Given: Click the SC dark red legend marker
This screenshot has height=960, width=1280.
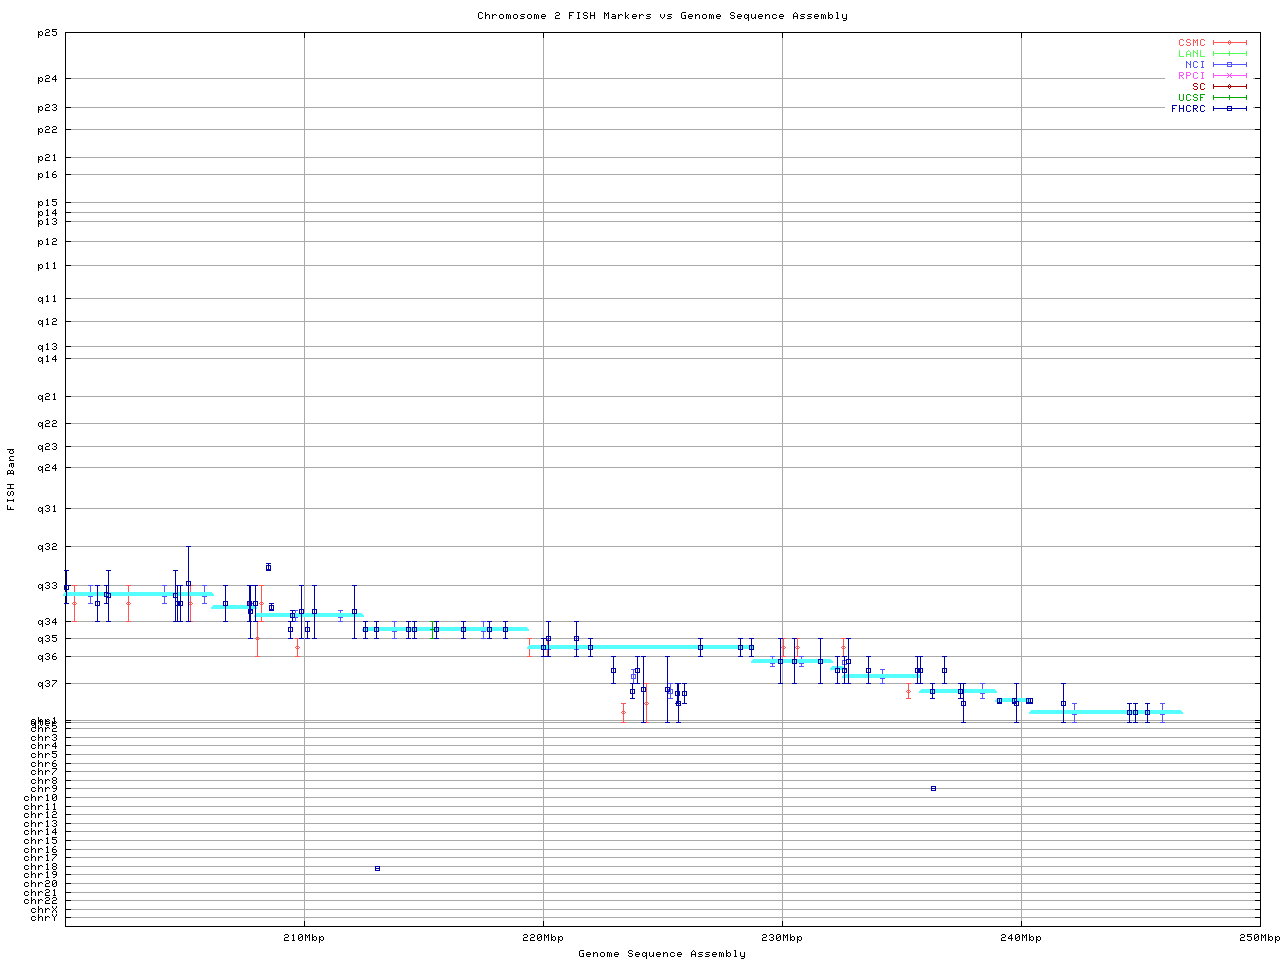Looking at the screenshot, I should (1229, 87).
